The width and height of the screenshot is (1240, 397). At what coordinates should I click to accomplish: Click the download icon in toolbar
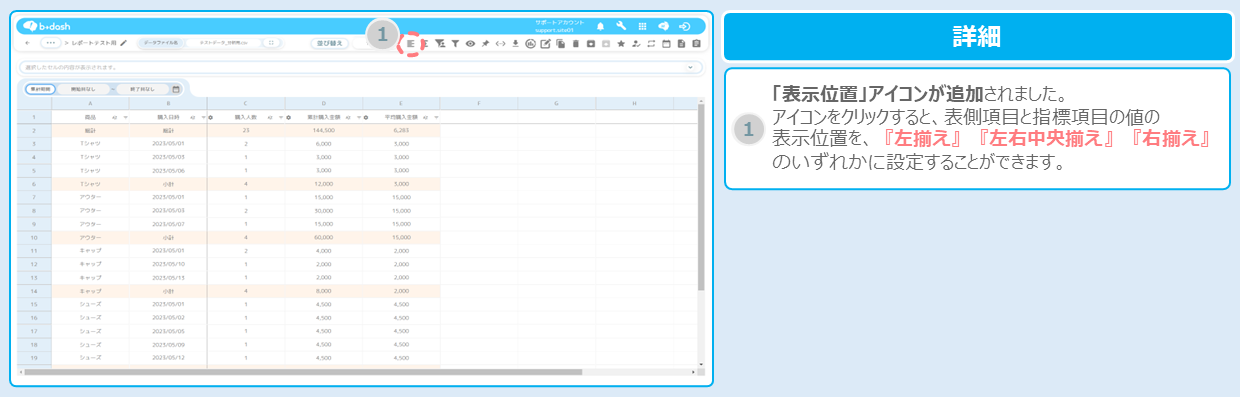pos(515,44)
